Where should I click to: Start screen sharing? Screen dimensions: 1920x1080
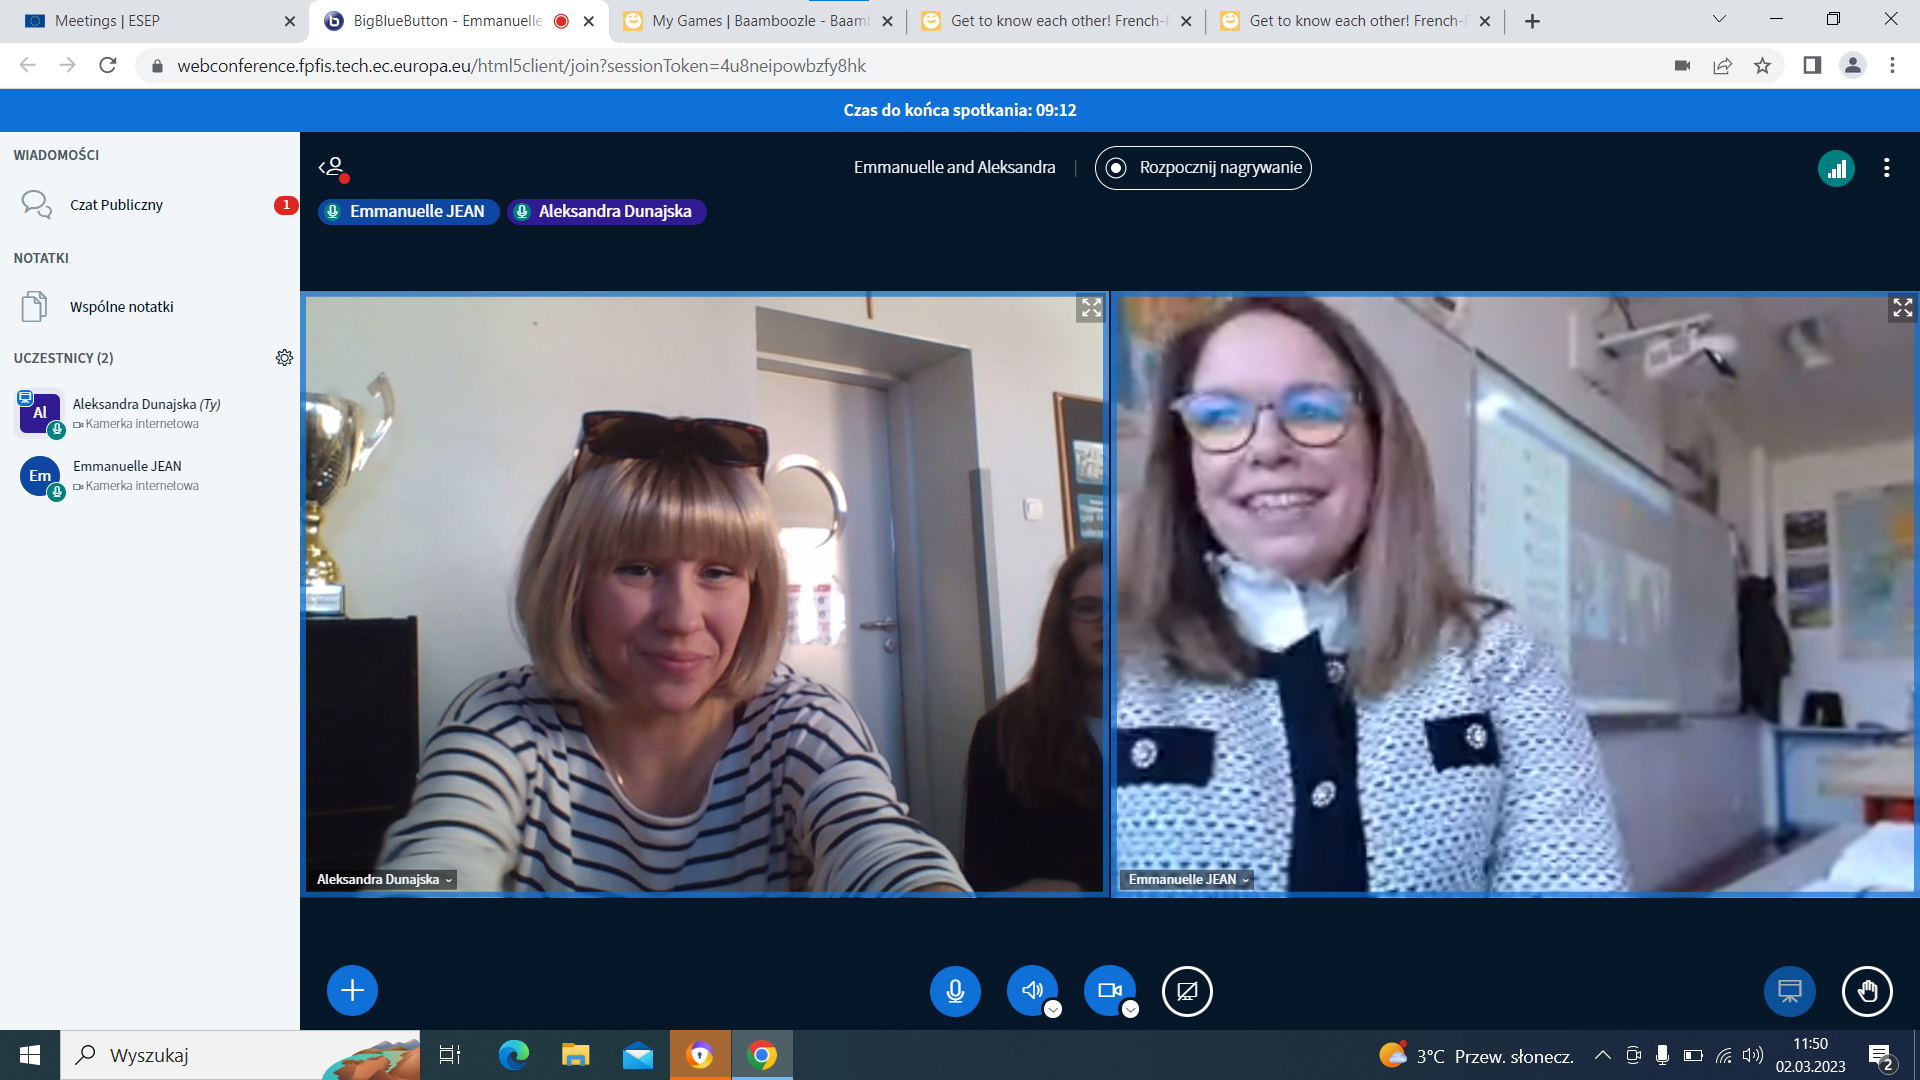coord(1187,991)
